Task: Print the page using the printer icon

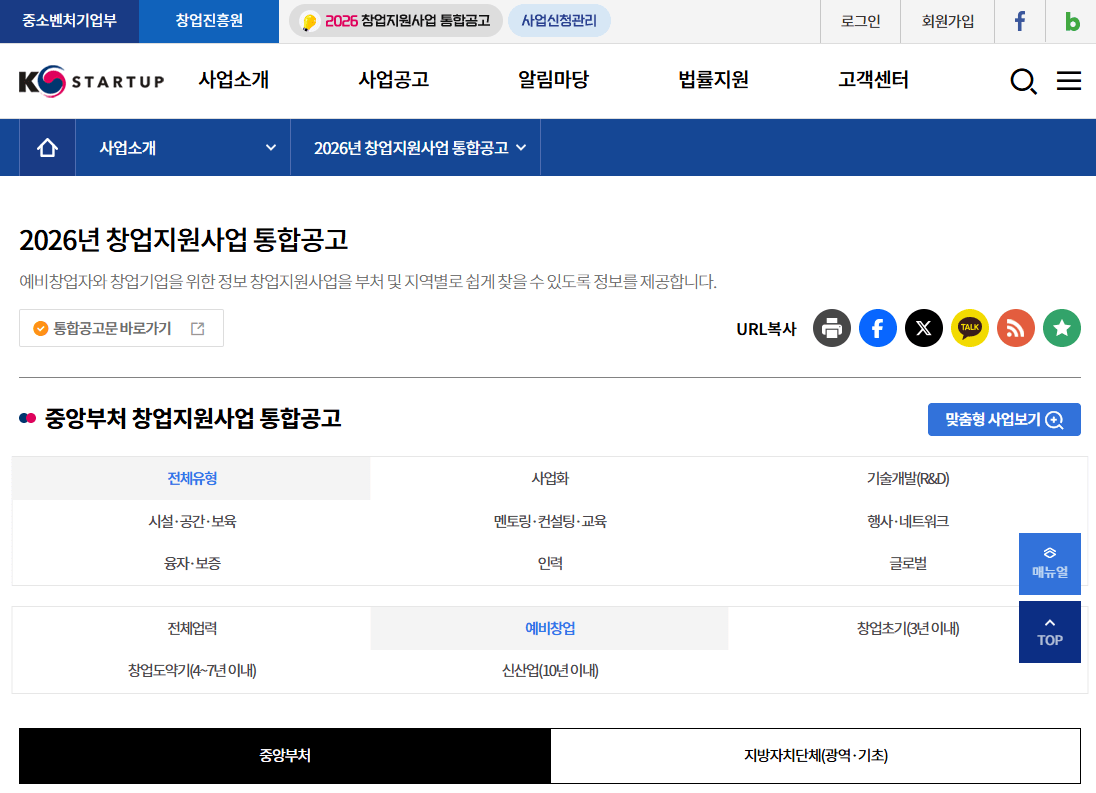Action: tap(831, 328)
